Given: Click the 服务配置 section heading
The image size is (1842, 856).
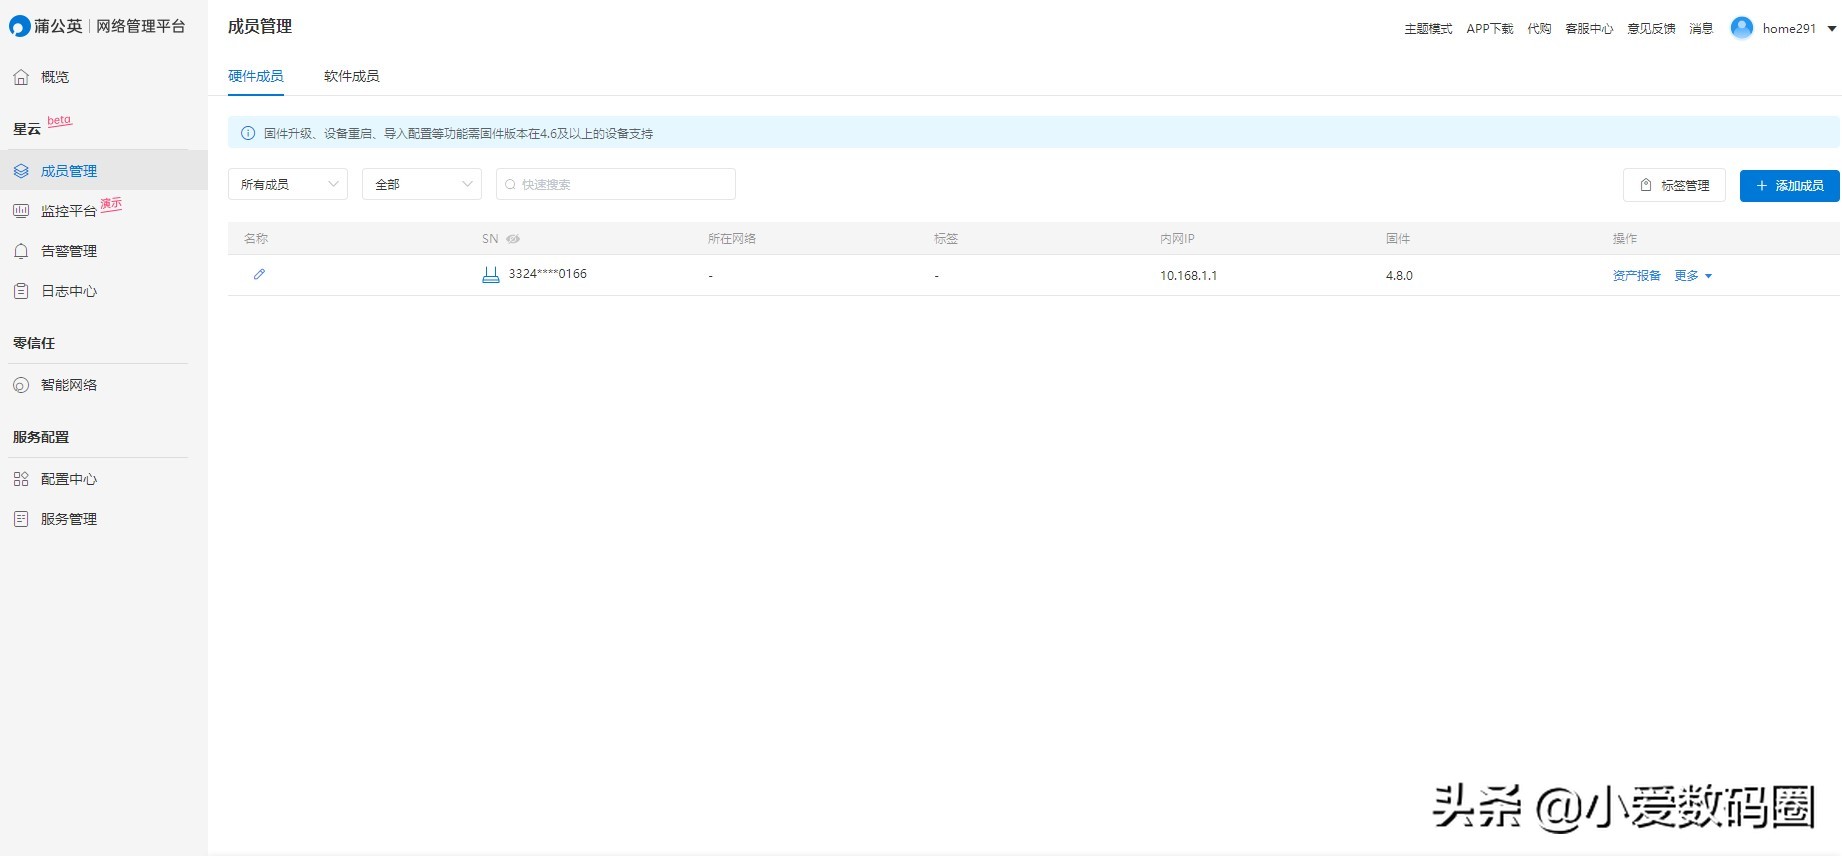Looking at the screenshot, I should click(41, 437).
